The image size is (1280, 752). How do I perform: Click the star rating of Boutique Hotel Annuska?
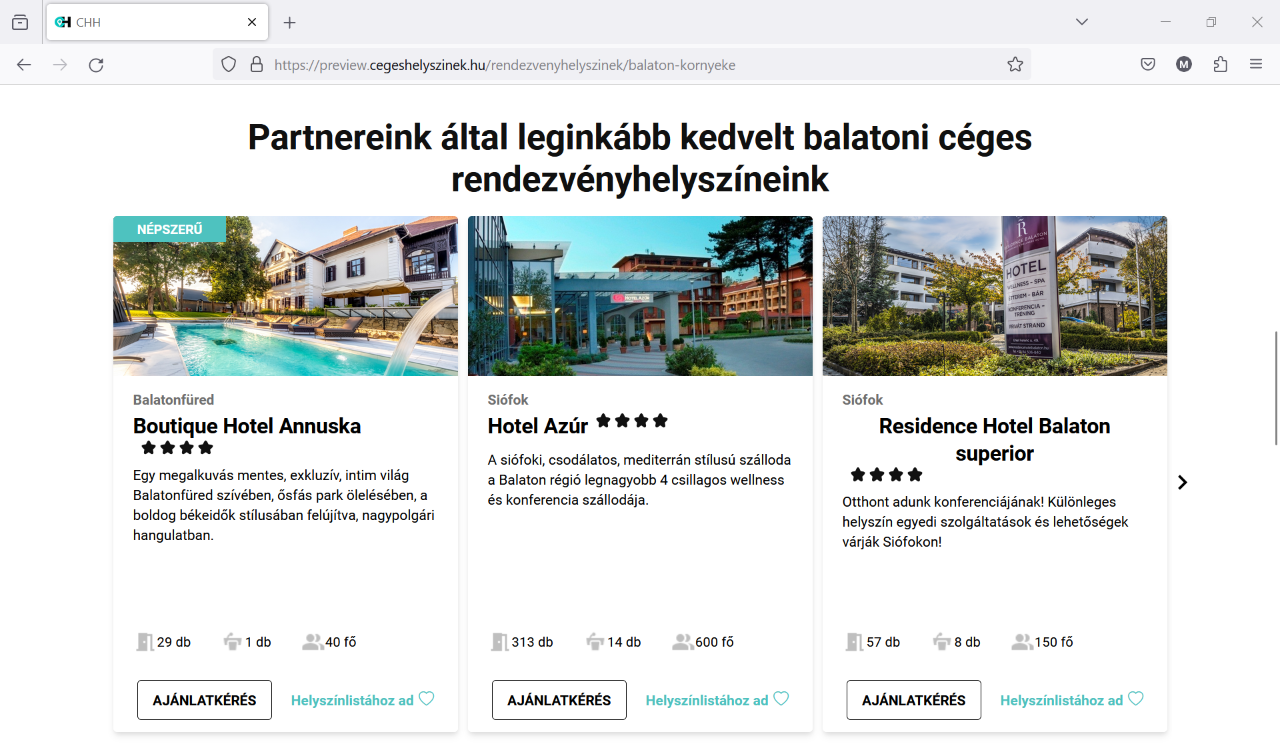click(177, 448)
